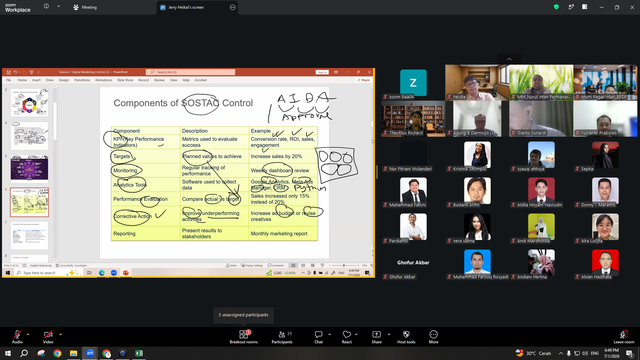
Task: Open Zoom from the Windows taskbar
Action: [x=90, y=353]
